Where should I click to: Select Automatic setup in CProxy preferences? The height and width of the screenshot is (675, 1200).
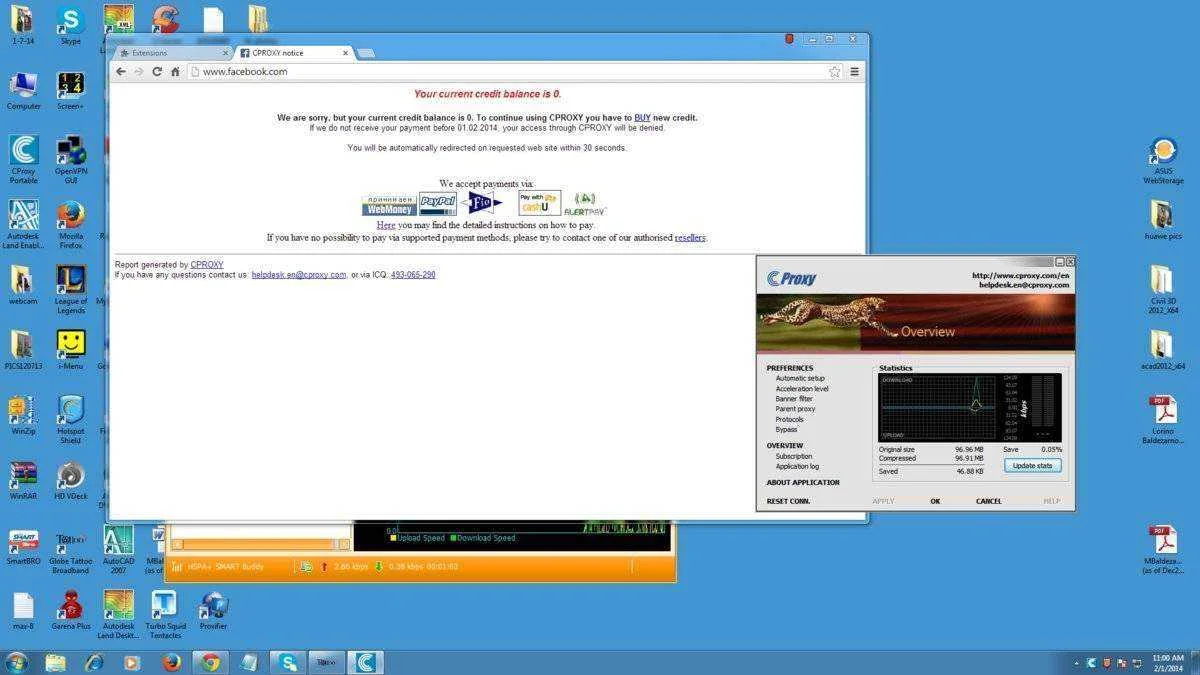(800, 379)
